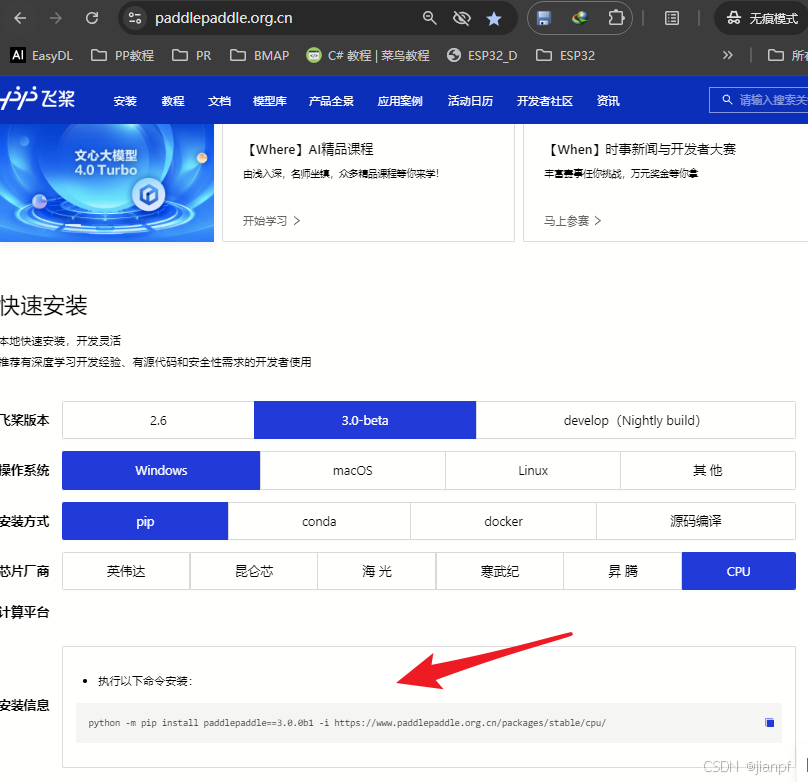Select Windows operating system

coord(161,470)
